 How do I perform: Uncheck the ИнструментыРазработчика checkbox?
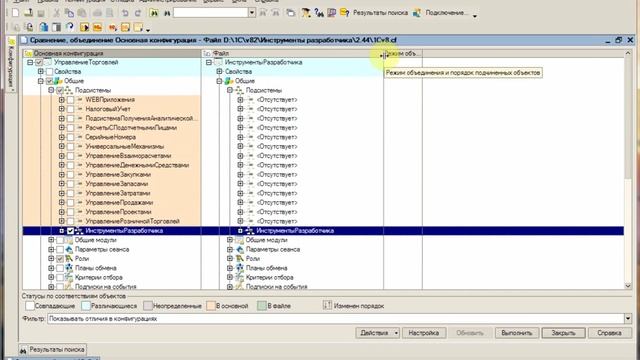[x=70, y=231]
